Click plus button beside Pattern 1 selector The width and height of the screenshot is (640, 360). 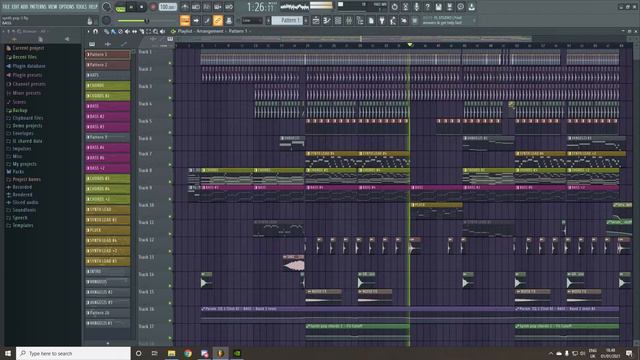tap(306, 20)
